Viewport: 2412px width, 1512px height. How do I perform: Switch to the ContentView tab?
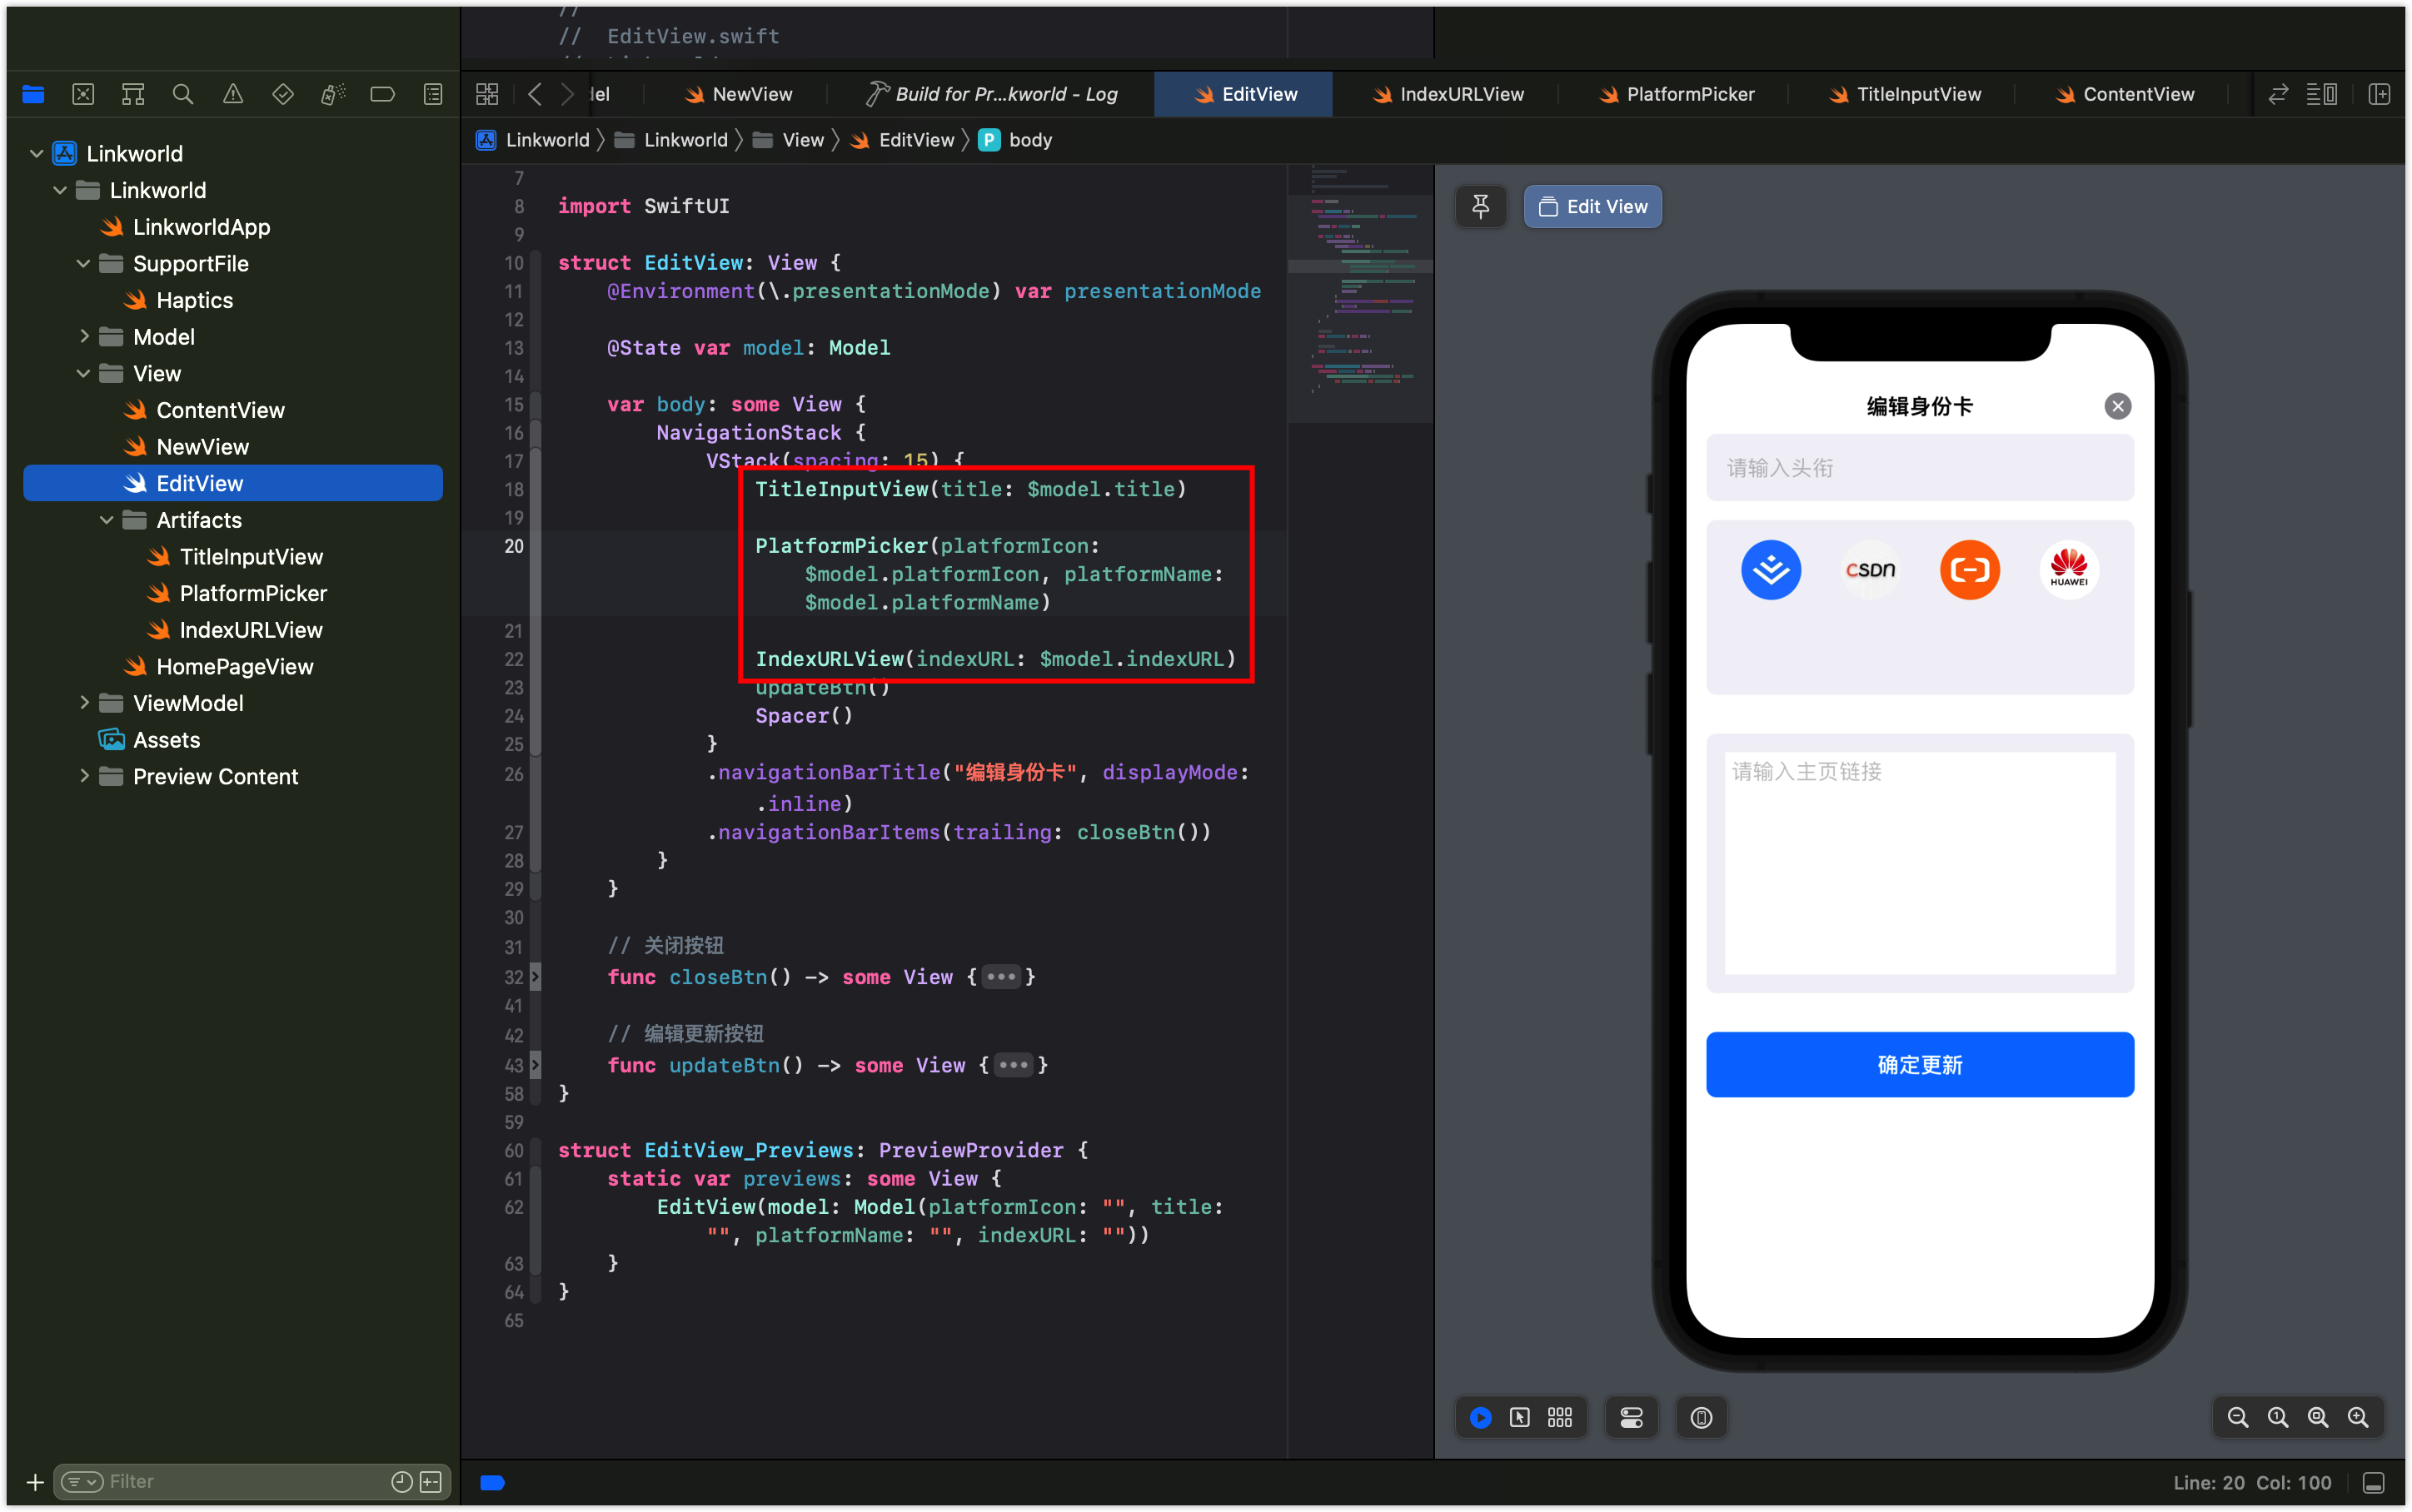pos(2125,94)
